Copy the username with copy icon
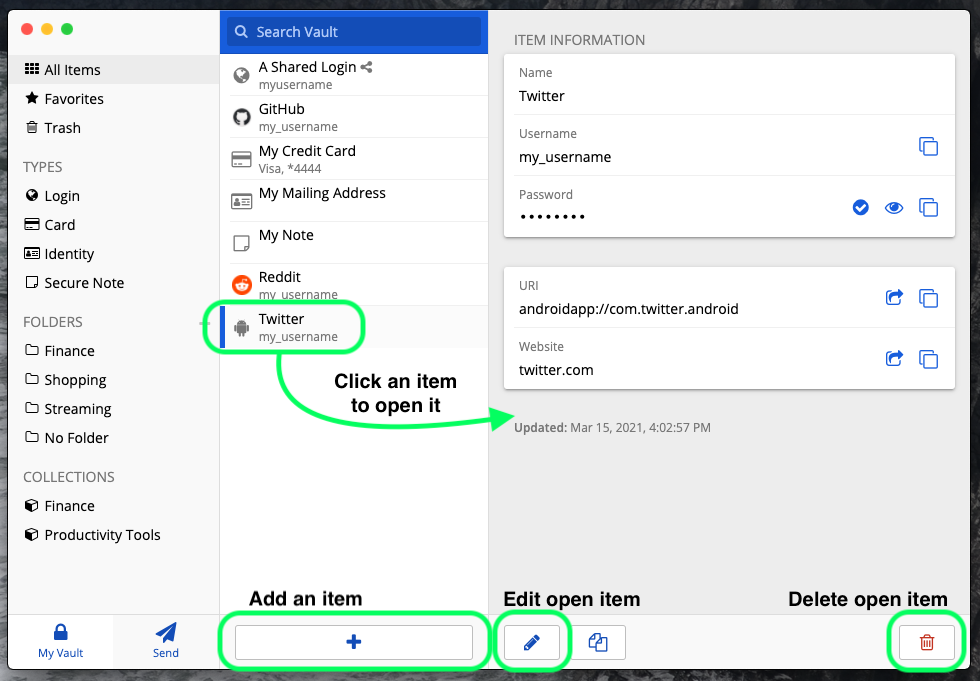 pyautogui.click(x=928, y=146)
